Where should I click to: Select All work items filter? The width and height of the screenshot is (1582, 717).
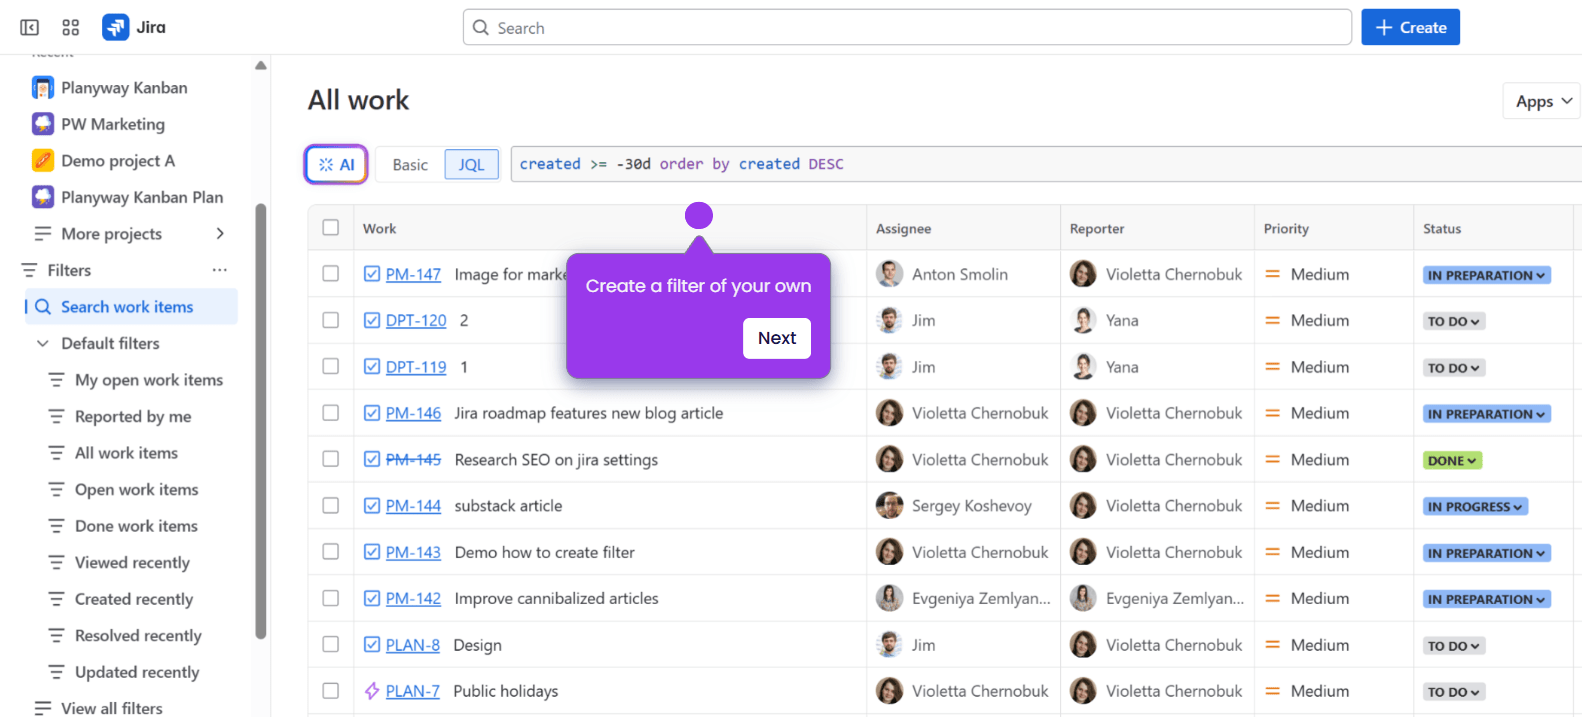click(x=126, y=453)
